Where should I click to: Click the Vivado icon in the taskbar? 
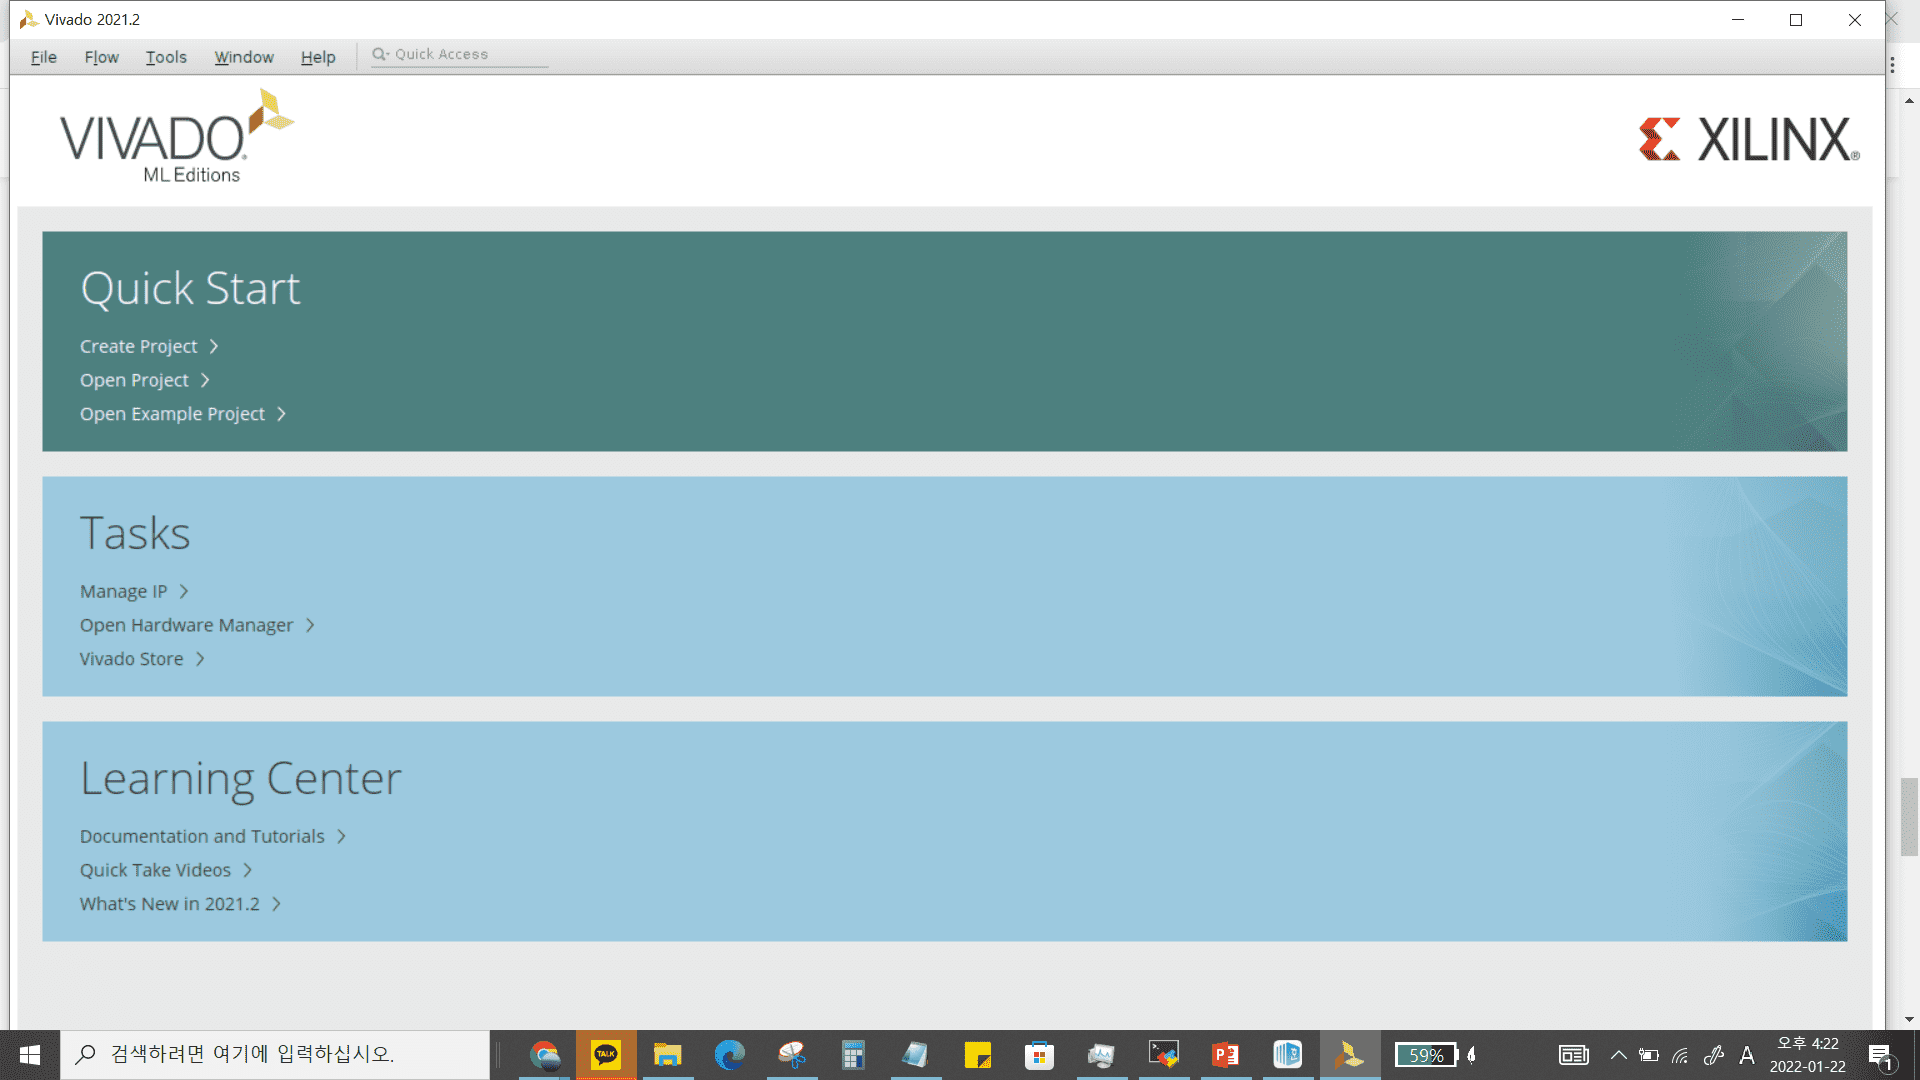1349,1055
